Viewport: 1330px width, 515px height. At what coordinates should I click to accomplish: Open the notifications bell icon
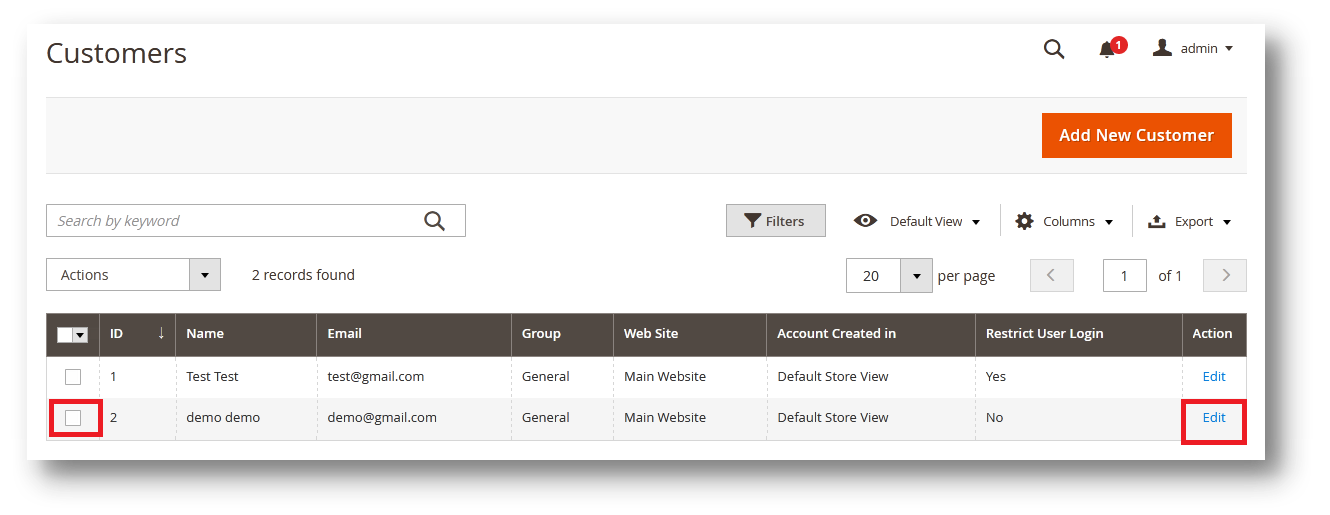[x=1107, y=50]
